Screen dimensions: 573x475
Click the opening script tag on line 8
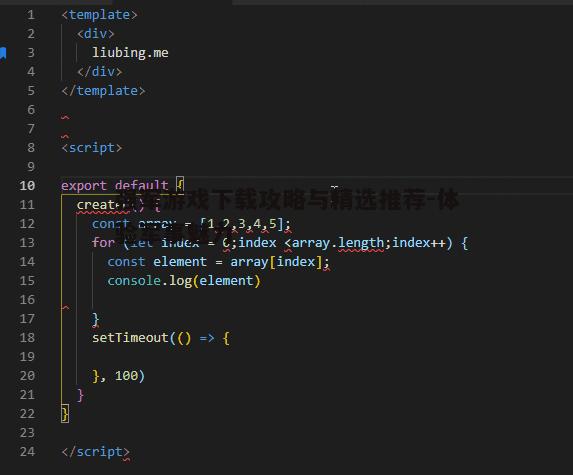click(x=91, y=148)
